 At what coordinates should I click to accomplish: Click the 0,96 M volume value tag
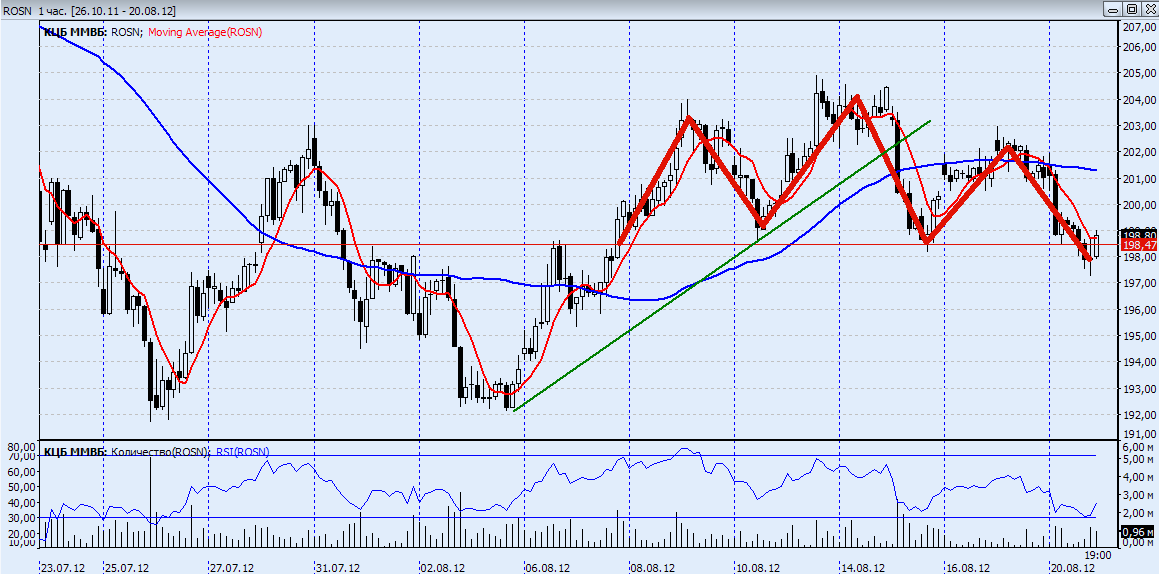coord(1138,532)
